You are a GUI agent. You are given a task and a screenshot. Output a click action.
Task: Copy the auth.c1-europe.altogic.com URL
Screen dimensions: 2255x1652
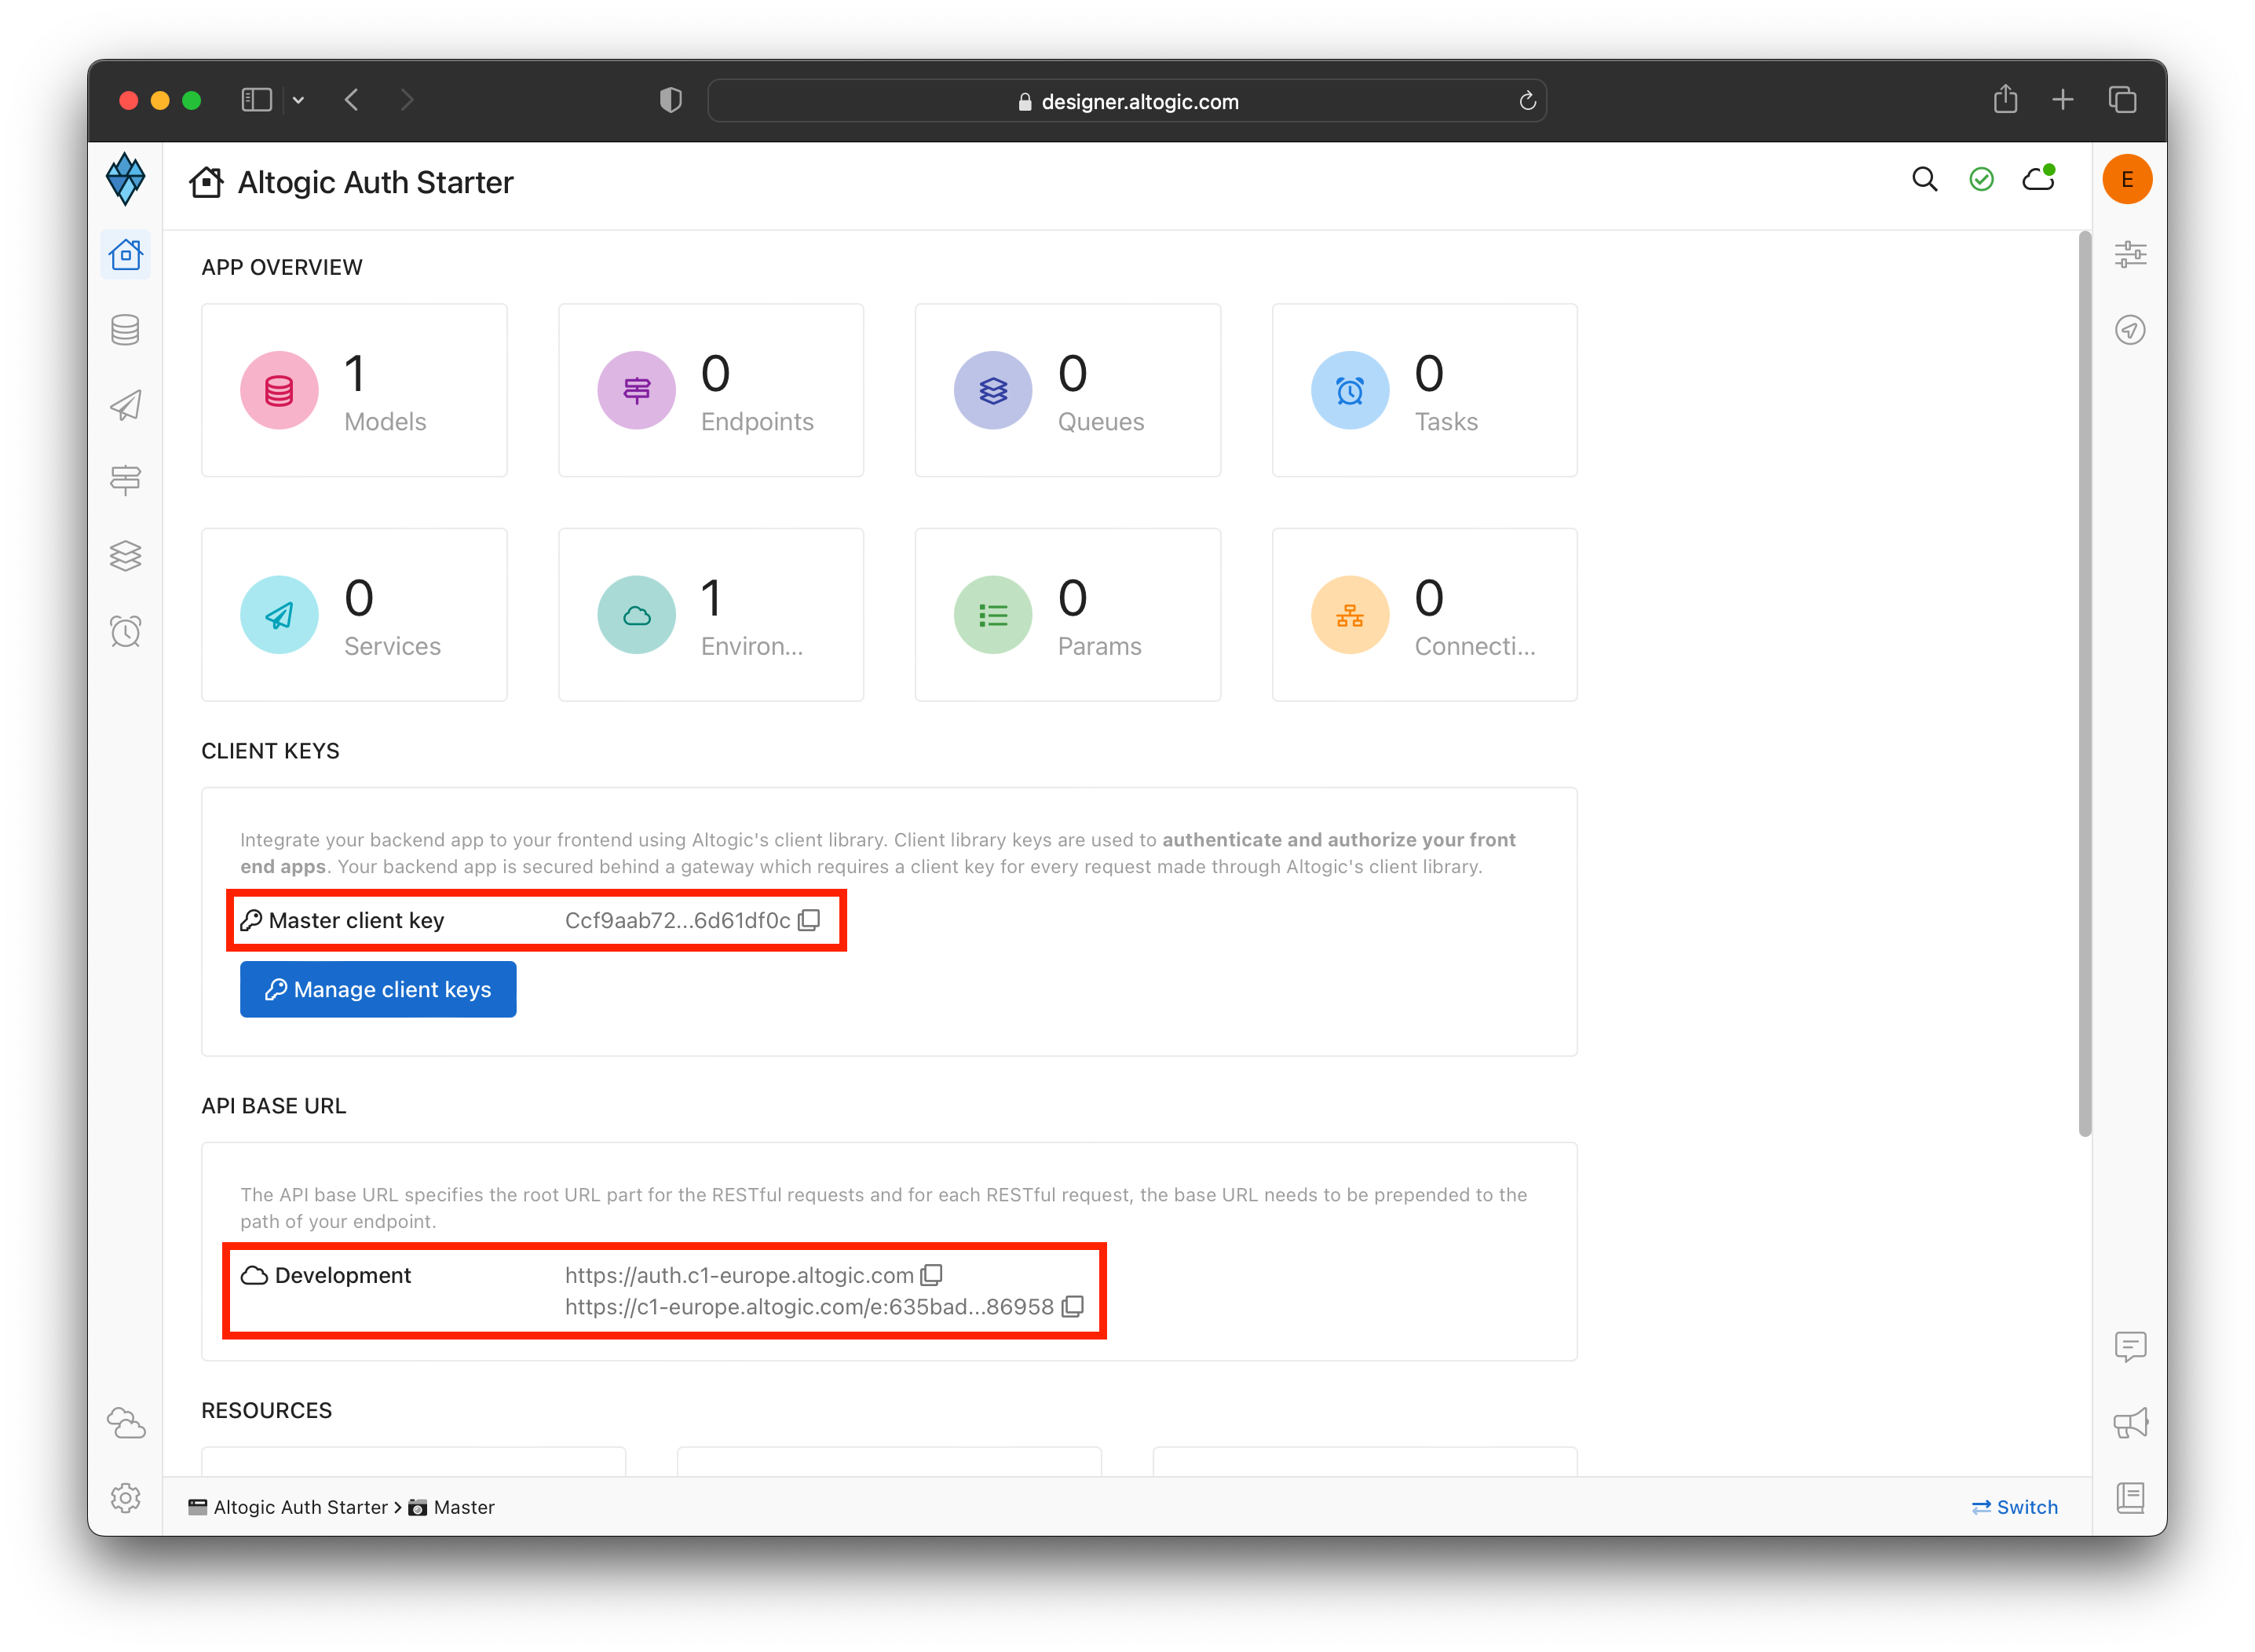(x=932, y=1275)
